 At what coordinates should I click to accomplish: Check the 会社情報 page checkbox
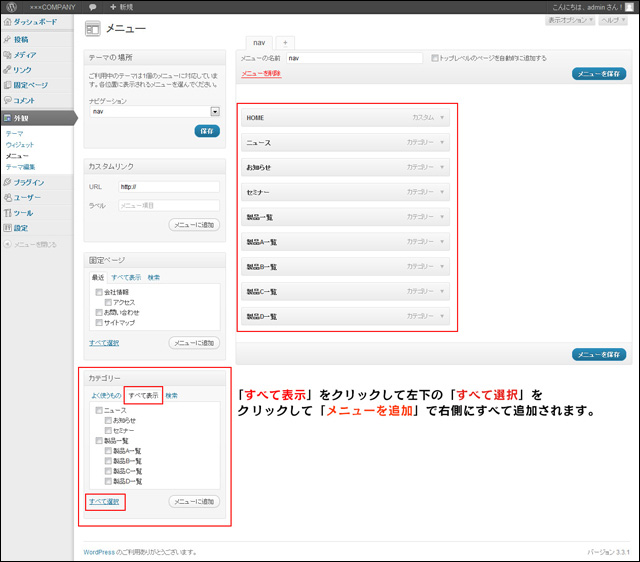click(99, 292)
